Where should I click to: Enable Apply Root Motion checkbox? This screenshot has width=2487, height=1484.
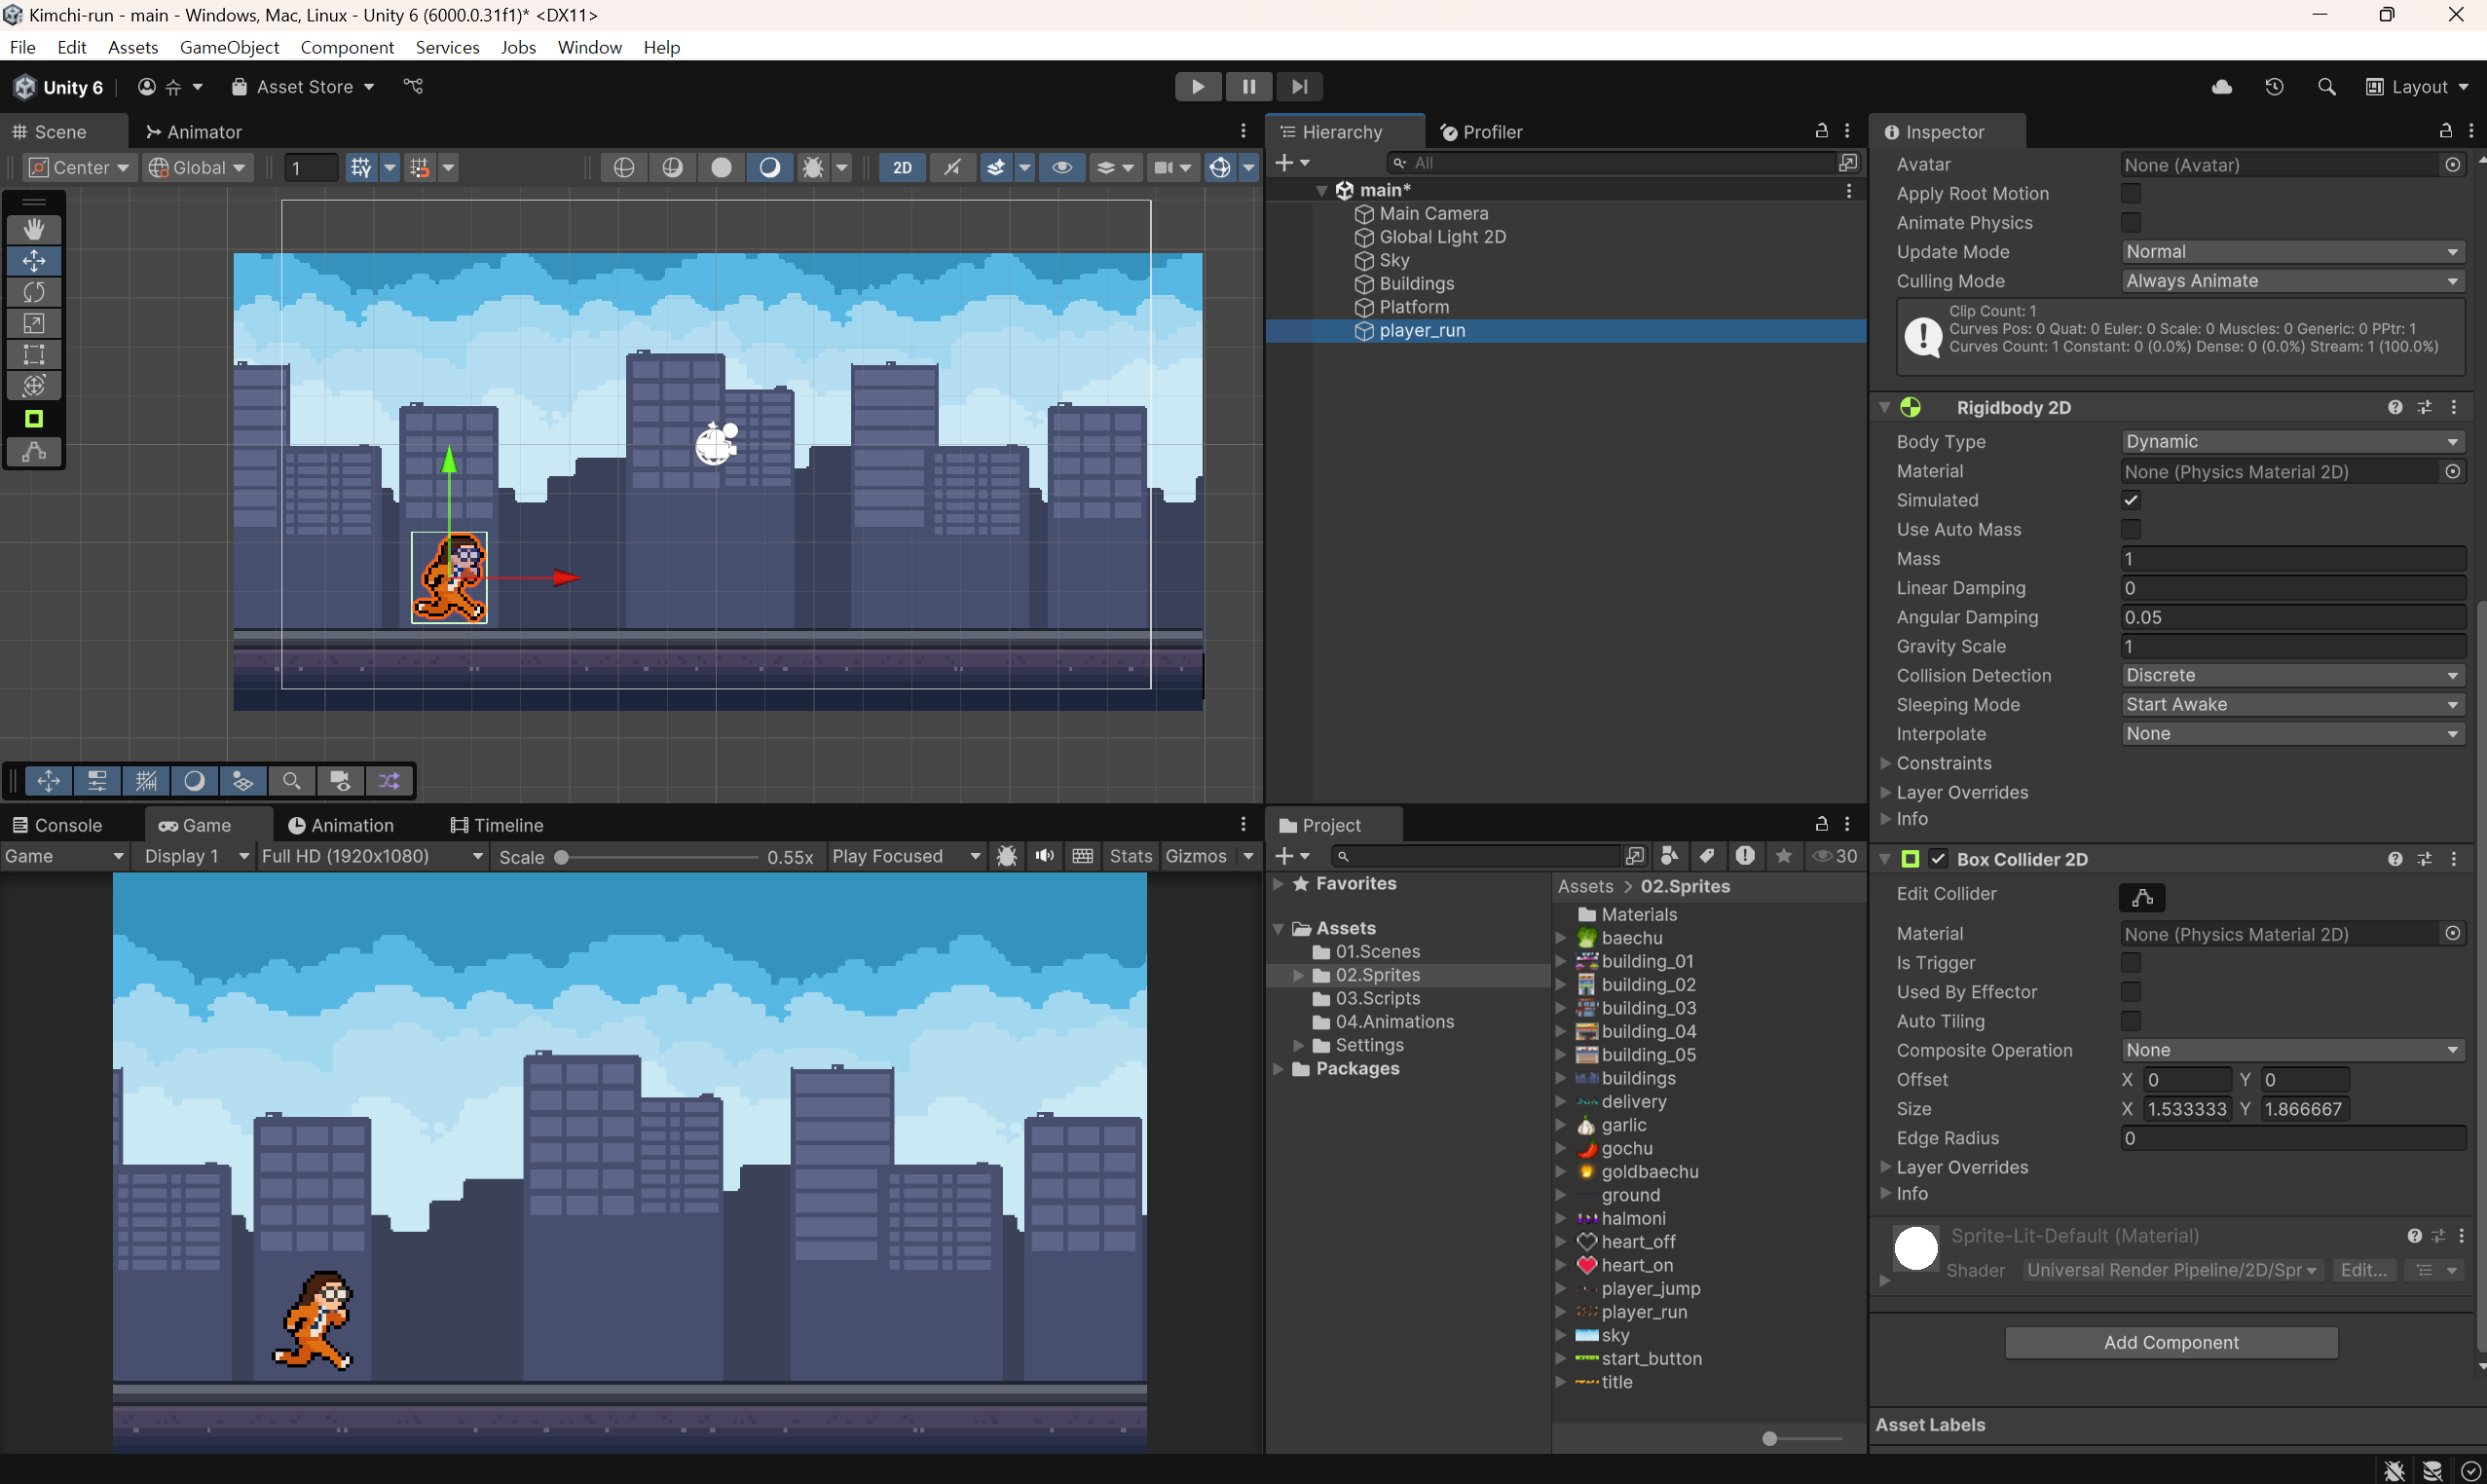point(2131,194)
